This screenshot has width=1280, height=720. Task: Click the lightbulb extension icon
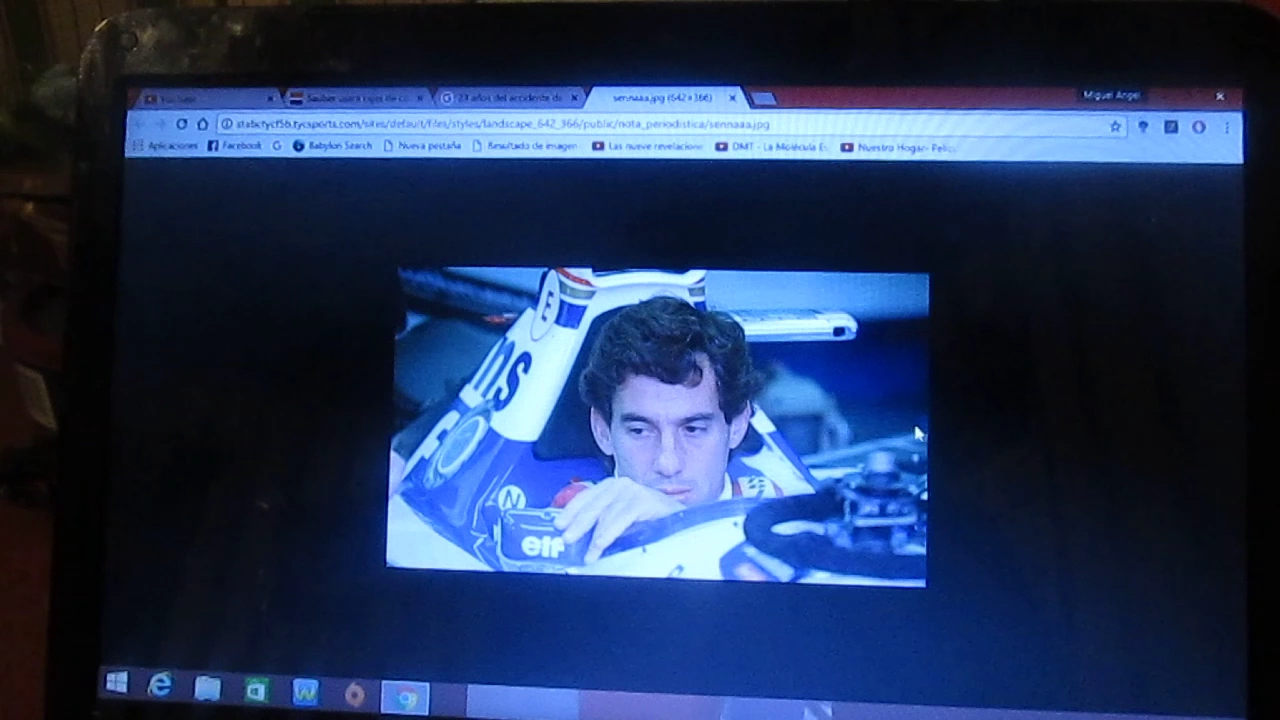[x=1143, y=127]
